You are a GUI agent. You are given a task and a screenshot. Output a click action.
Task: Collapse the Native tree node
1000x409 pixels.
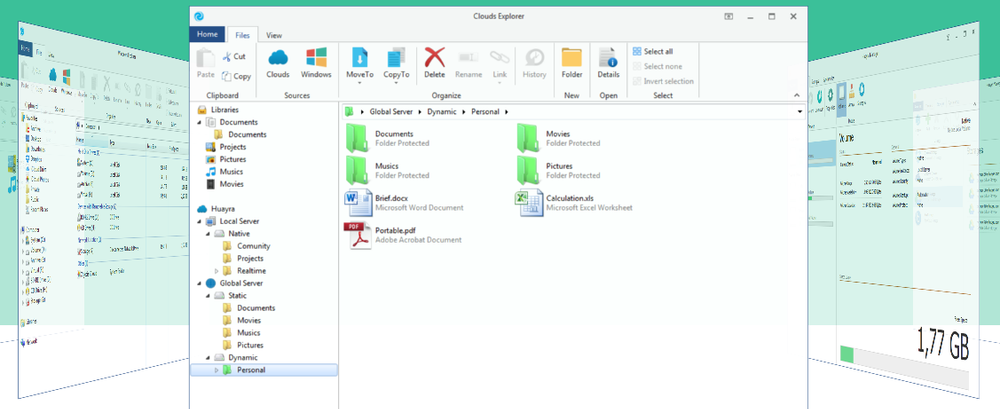coord(208,234)
